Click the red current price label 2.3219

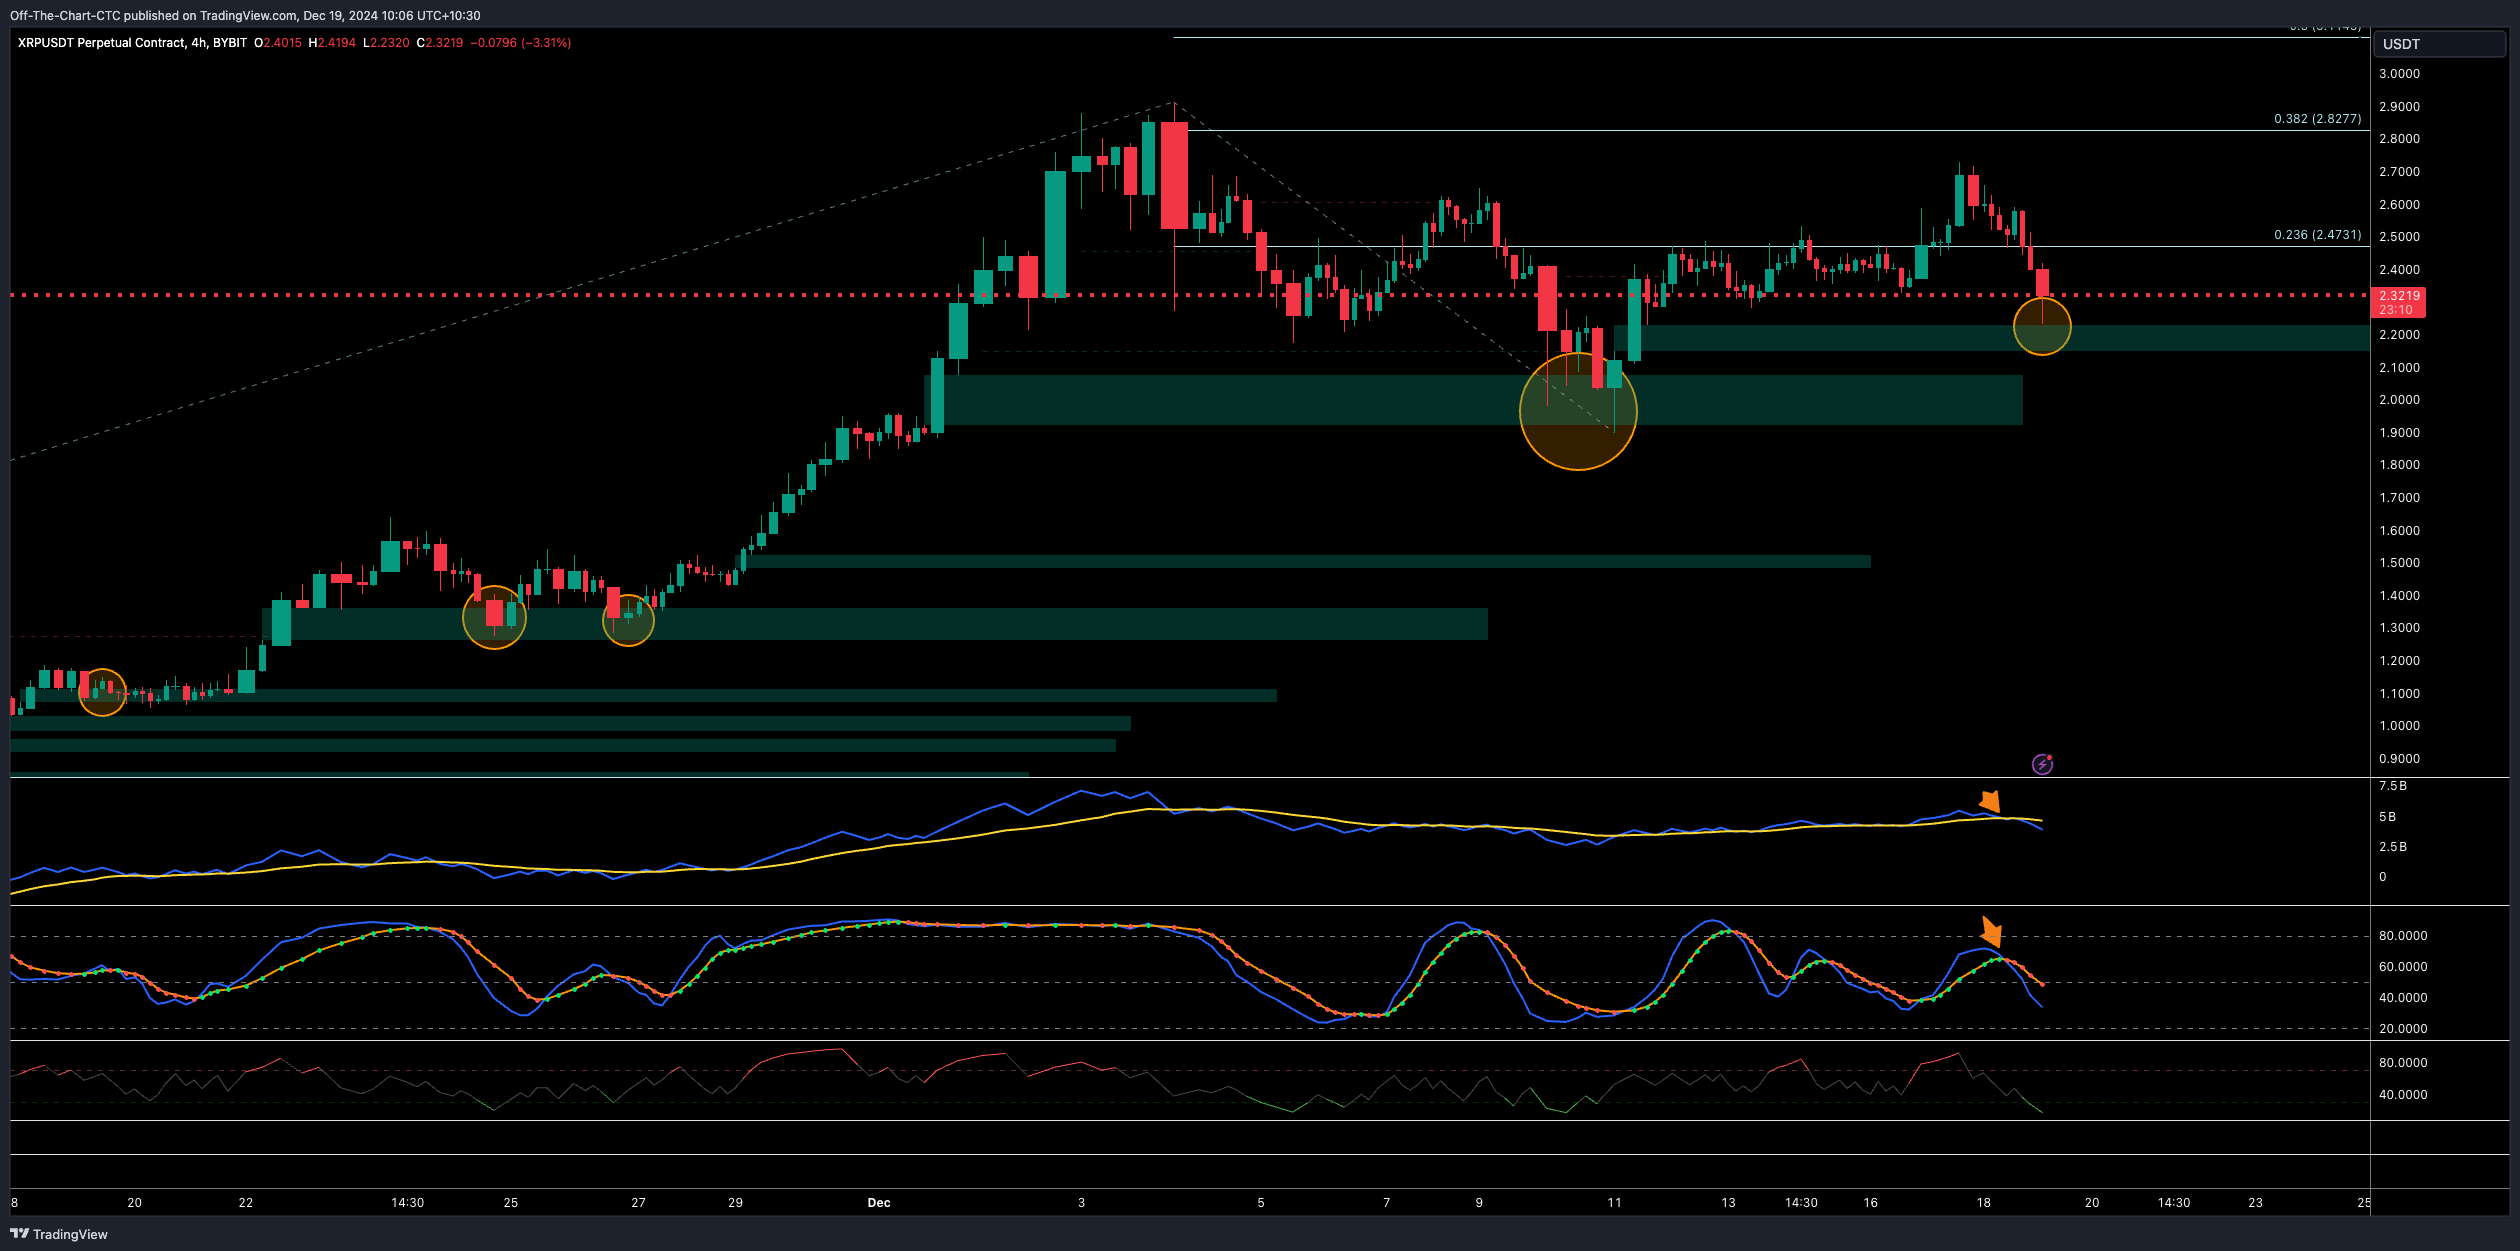2398,302
